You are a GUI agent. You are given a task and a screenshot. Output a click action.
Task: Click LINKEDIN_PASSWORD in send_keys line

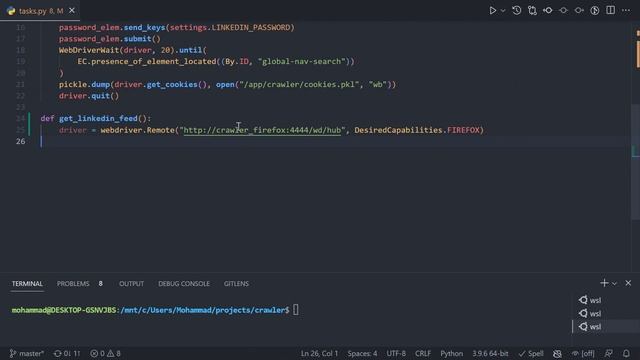point(251,27)
